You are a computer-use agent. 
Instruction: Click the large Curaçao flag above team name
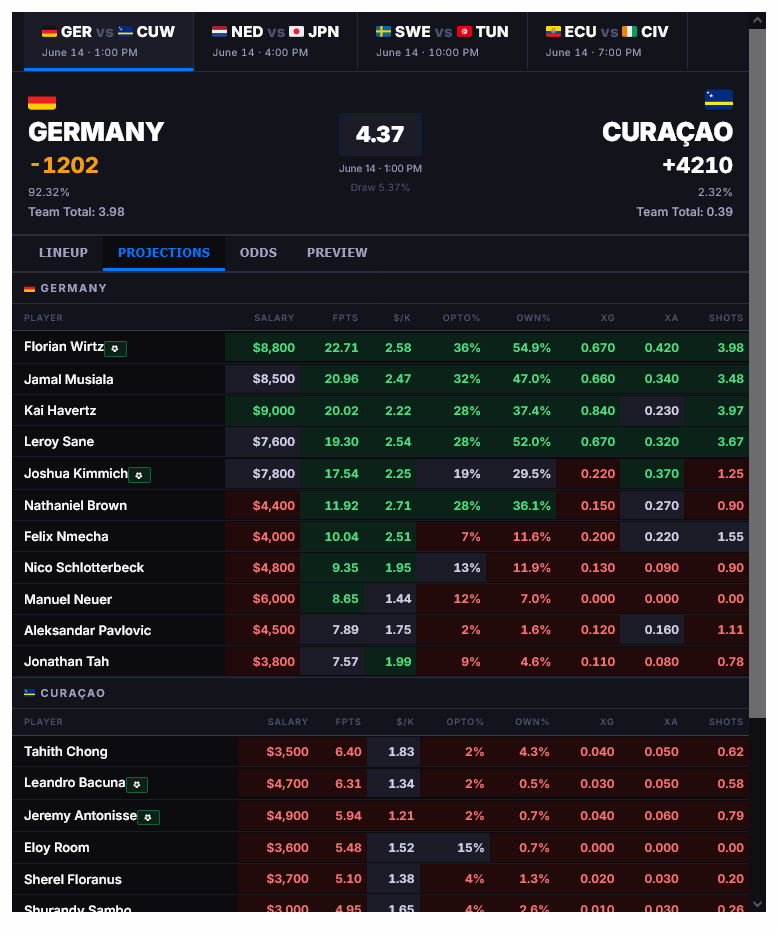pyautogui.click(x=718, y=100)
